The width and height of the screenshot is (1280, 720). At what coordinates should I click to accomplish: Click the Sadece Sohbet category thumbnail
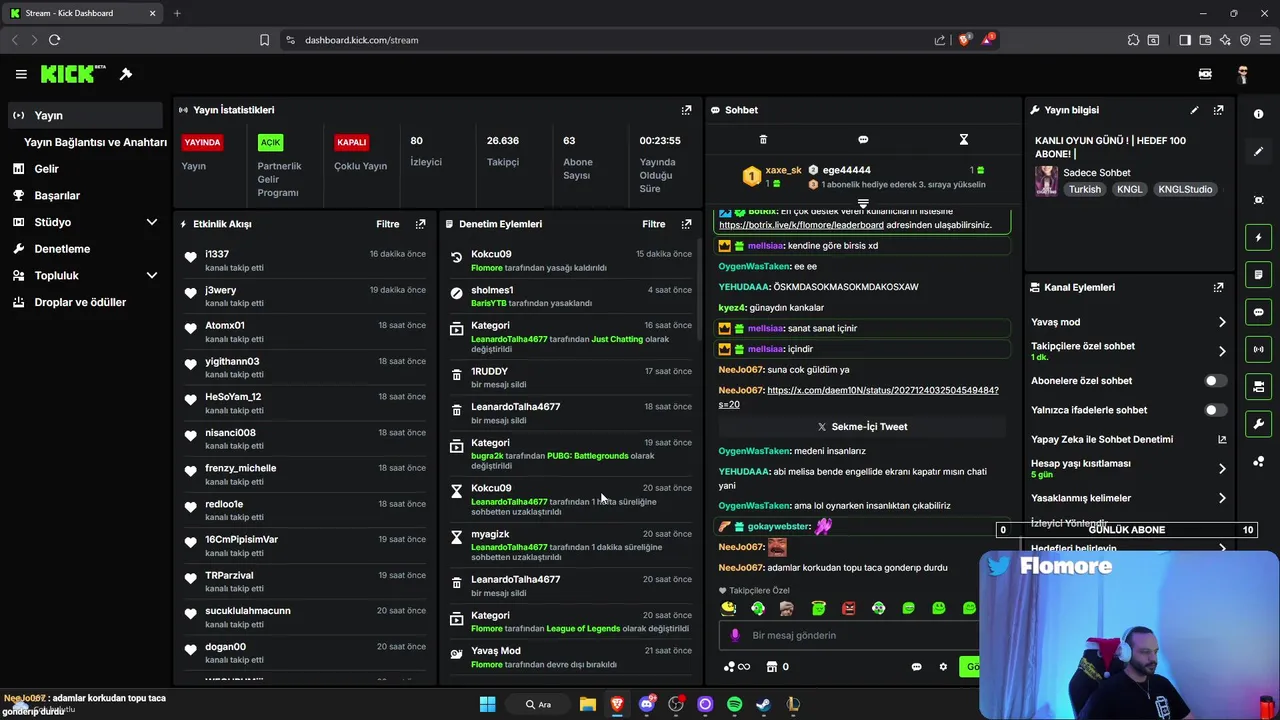[x=1046, y=181]
